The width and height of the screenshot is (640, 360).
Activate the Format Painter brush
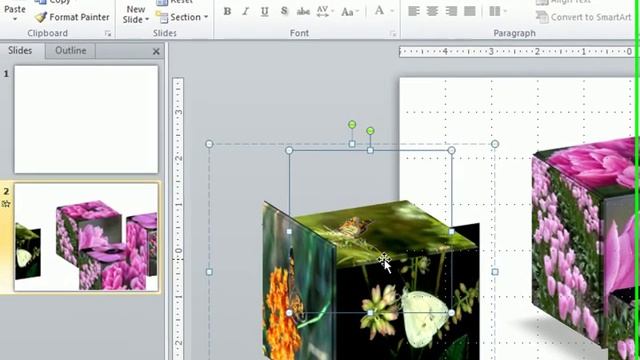pos(72,17)
